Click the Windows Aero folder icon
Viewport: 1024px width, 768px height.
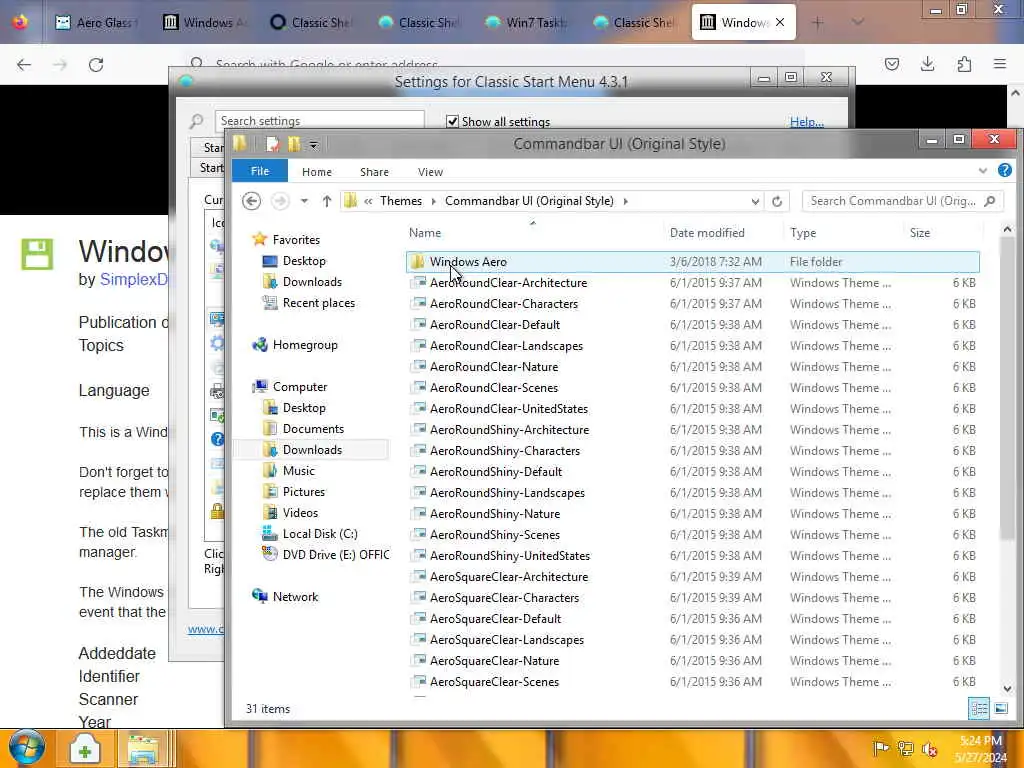tap(417, 262)
